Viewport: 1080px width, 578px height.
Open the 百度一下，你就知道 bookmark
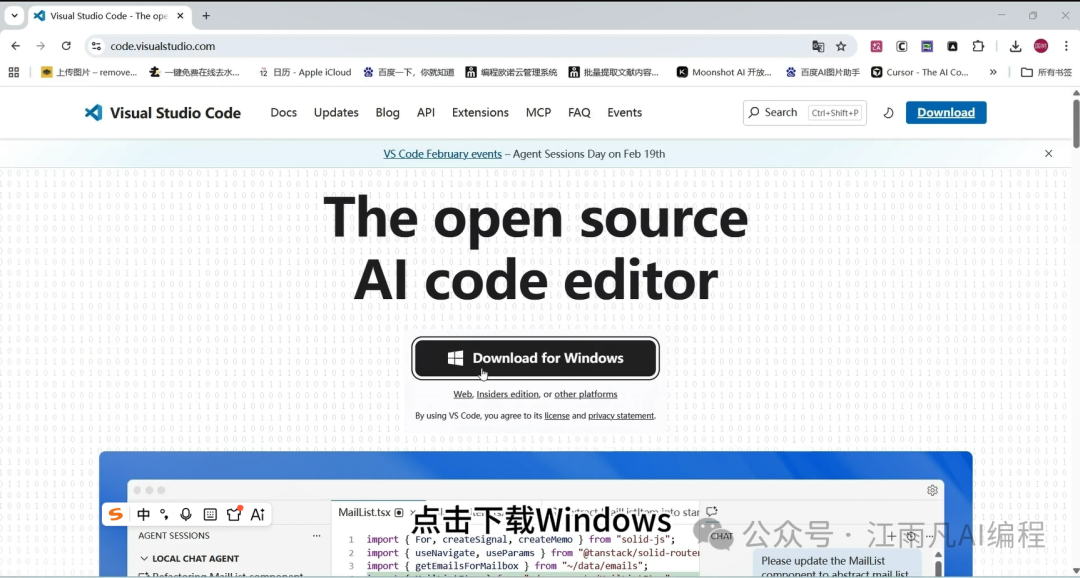tap(408, 72)
